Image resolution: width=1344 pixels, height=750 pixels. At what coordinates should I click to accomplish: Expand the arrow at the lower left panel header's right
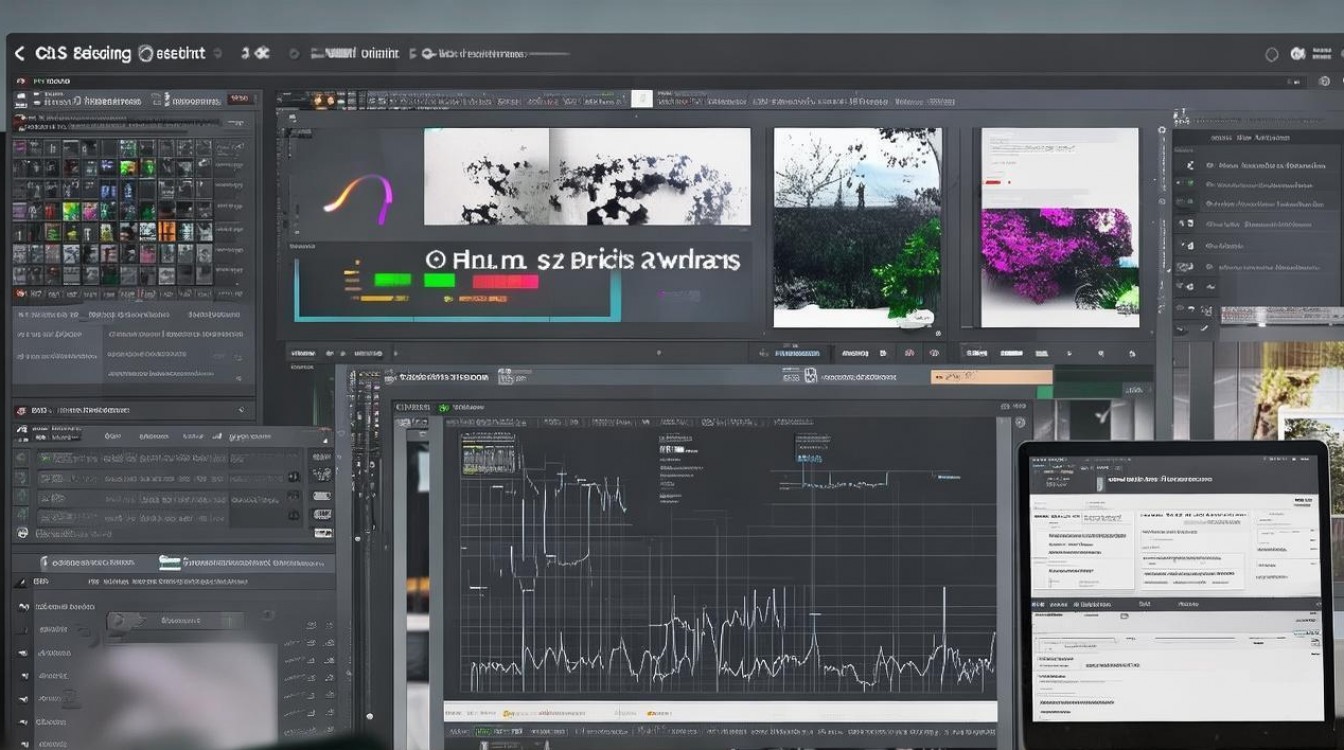[x=241, y=410]
